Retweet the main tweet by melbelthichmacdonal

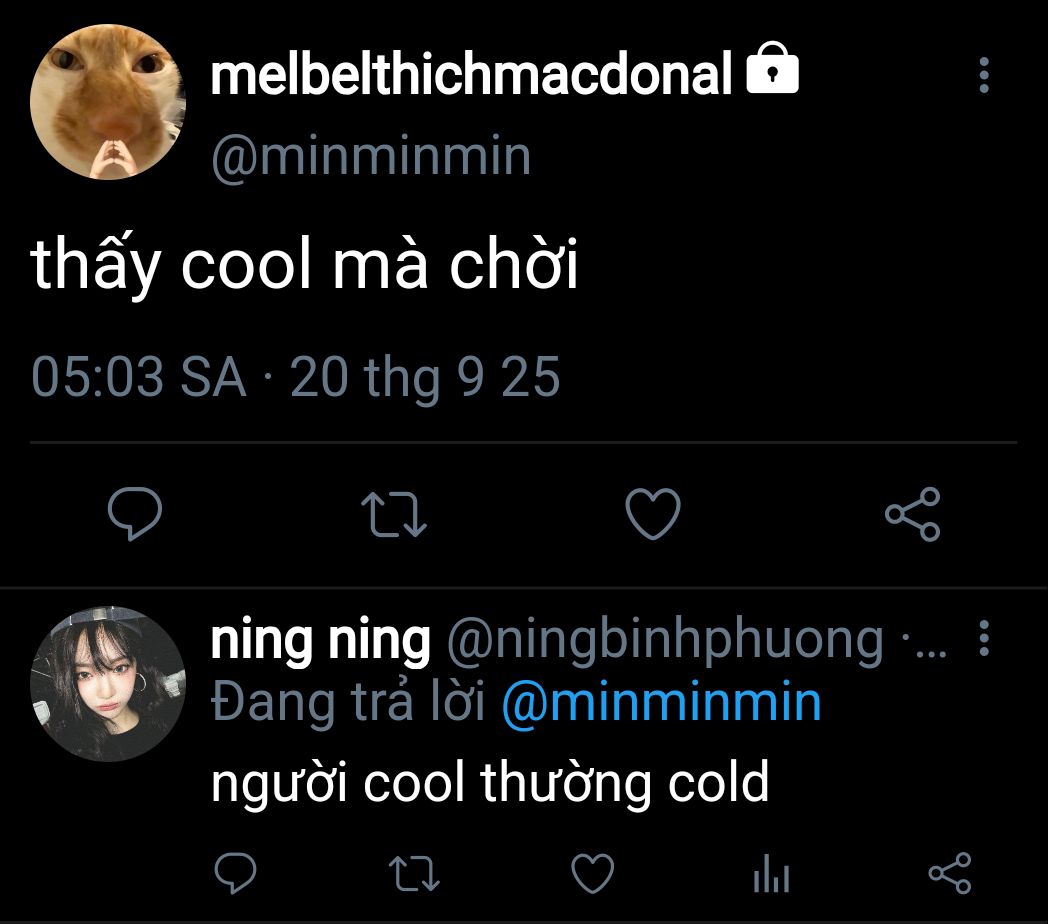394,514
